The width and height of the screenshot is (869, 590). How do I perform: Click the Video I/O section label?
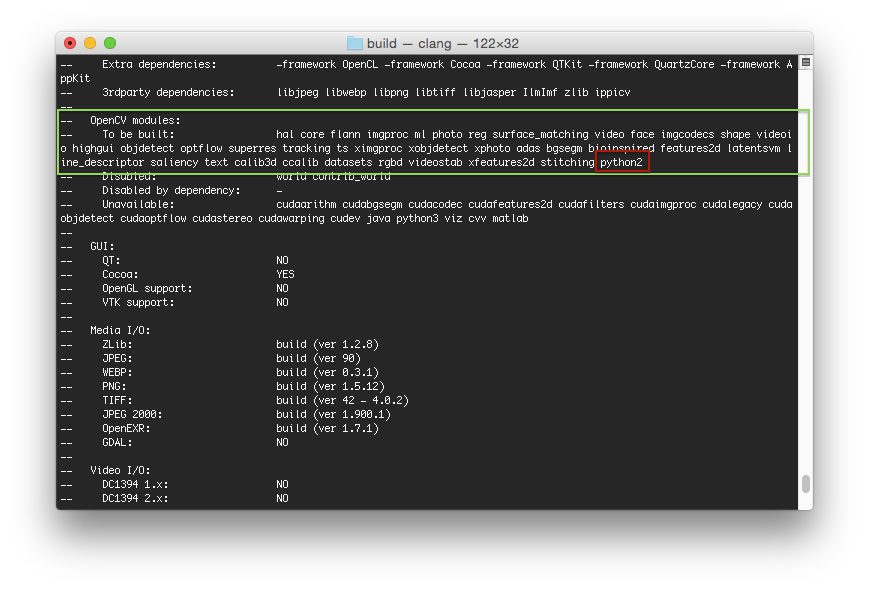pyautogui.click(x=119, y=469)
